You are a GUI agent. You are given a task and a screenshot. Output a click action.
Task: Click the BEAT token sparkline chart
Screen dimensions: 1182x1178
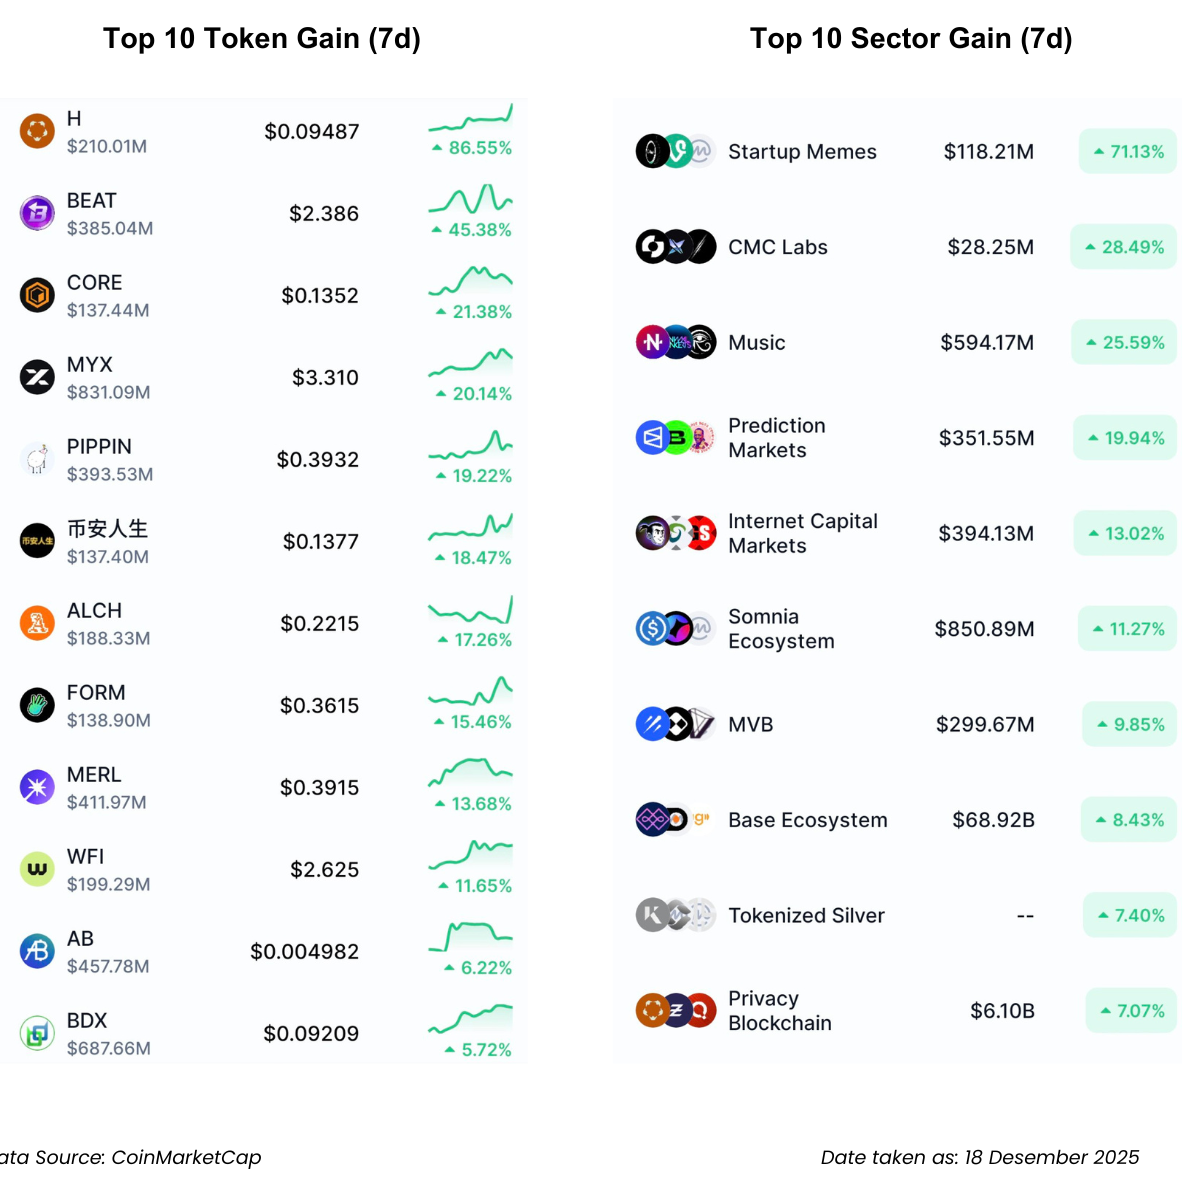tap(470, 200)
